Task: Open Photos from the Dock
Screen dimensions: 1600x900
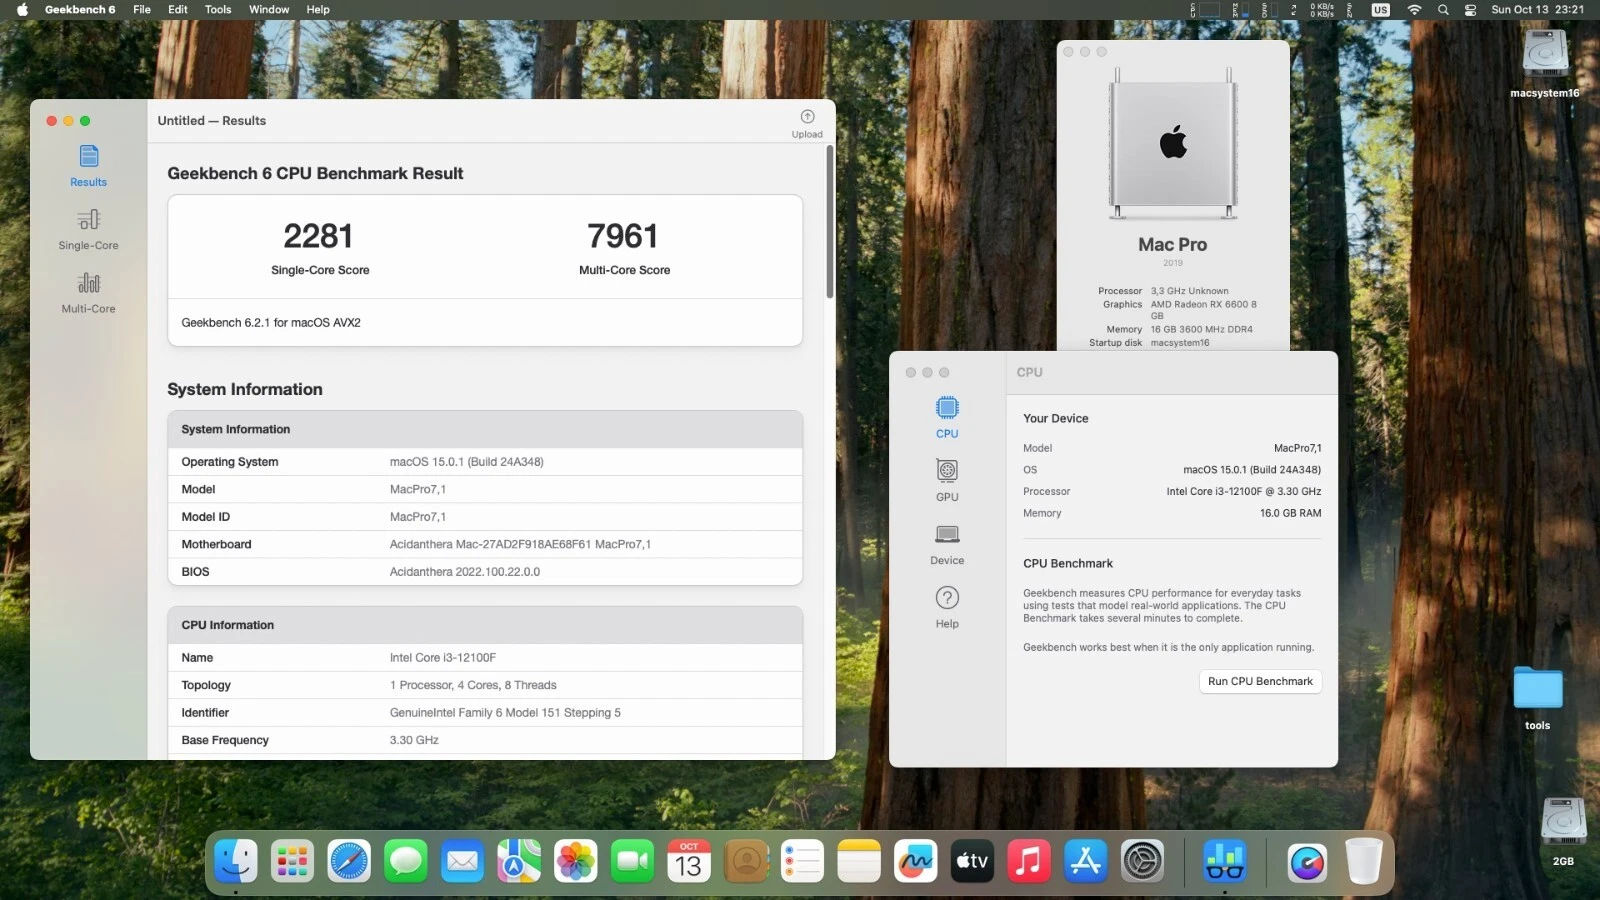Action: click(576, 860)
